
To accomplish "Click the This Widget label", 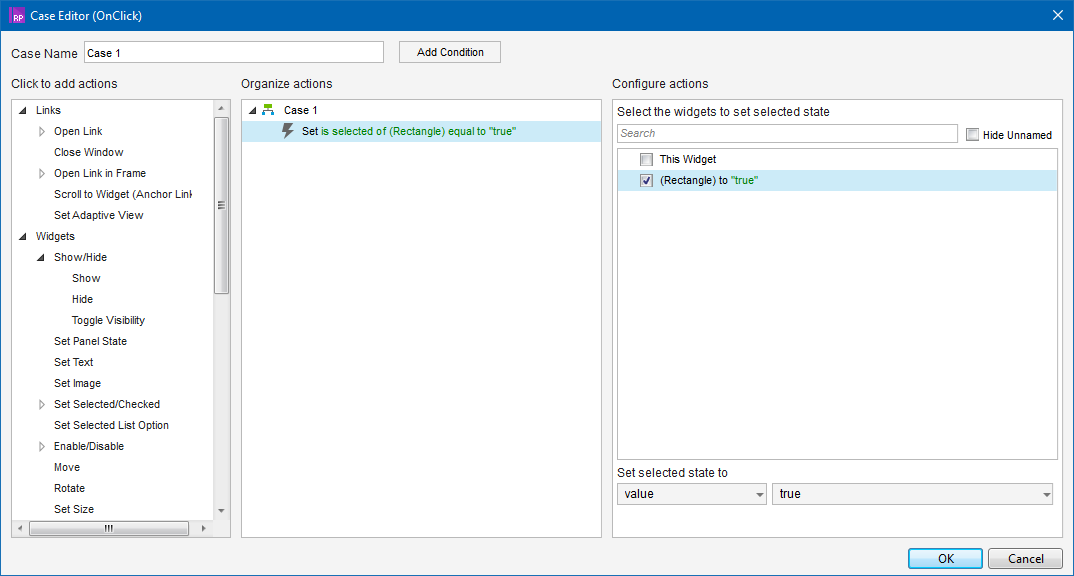I will 688,160.
